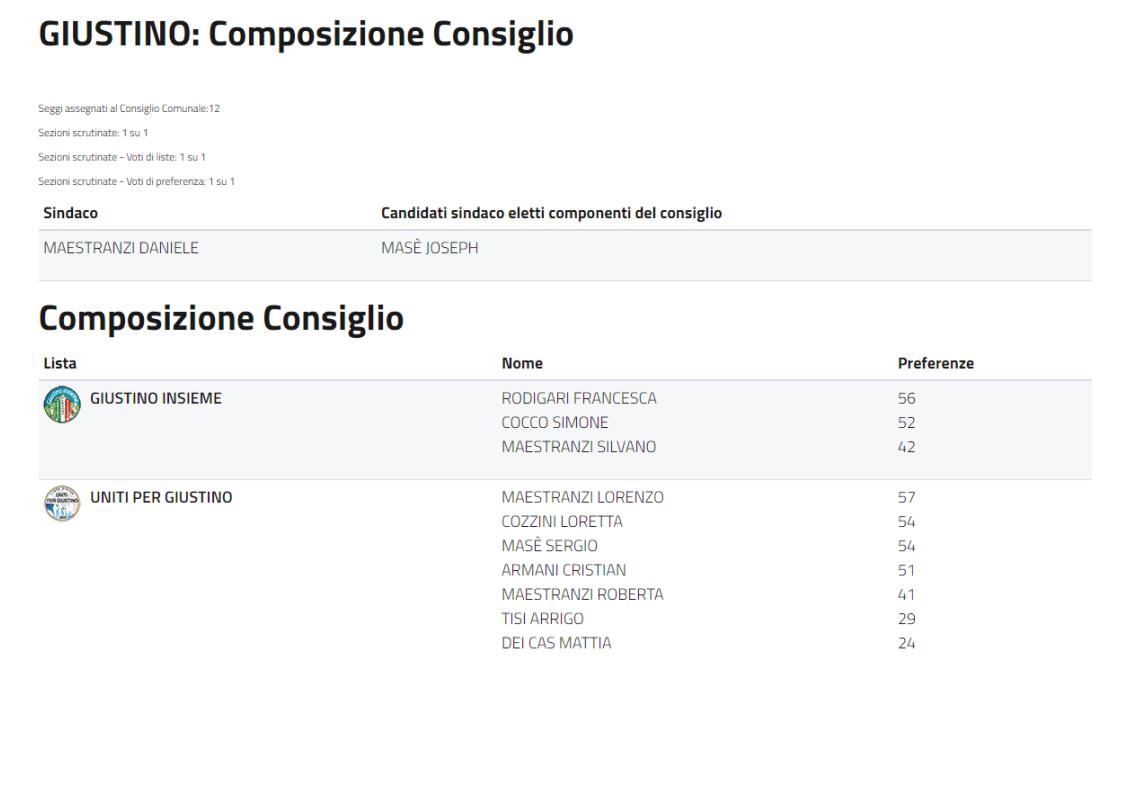Click mayor name MAESTRANZI DANIELE
This screenshot has width=1122, height=793.
[121, 248]
